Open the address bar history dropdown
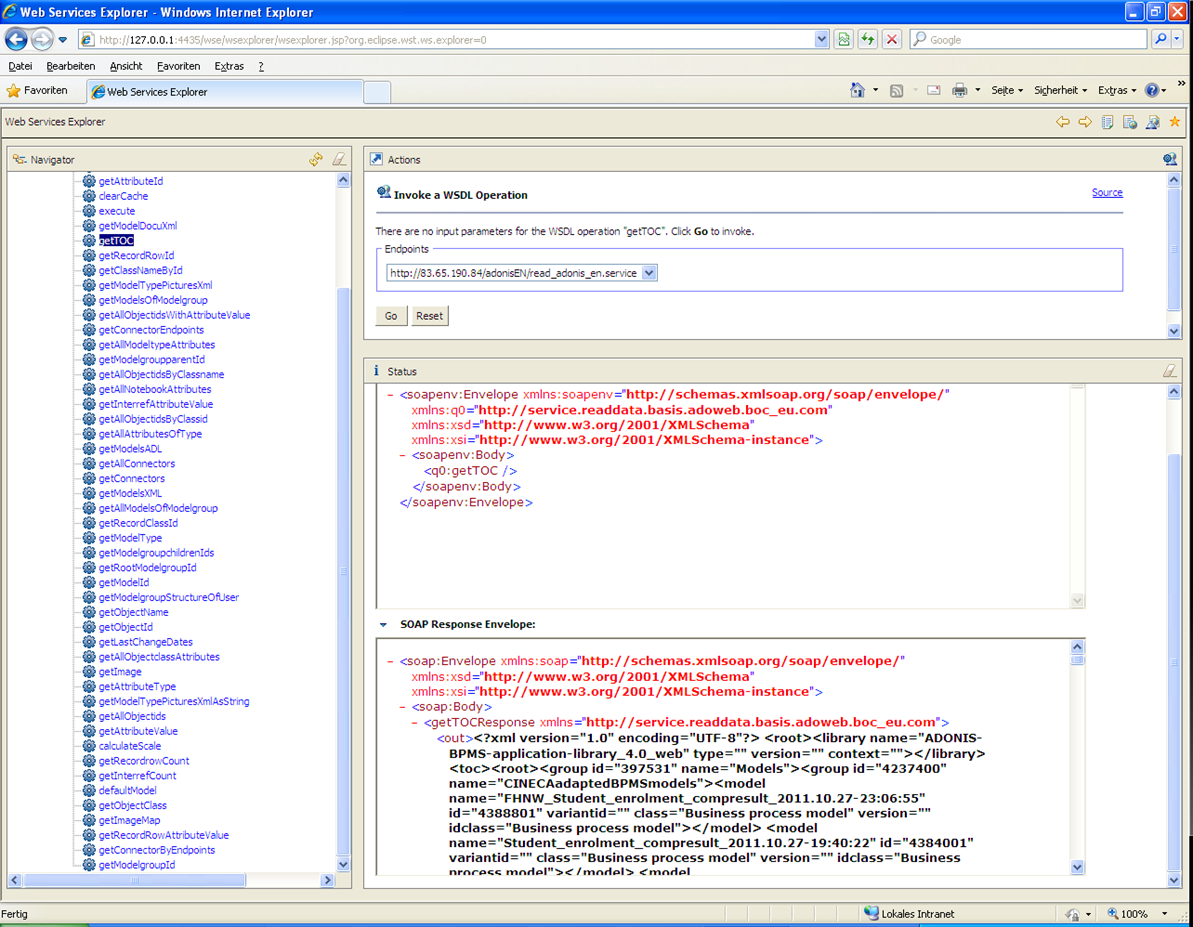Viewport: 1193px width, 927px height. tap(821, 40)
